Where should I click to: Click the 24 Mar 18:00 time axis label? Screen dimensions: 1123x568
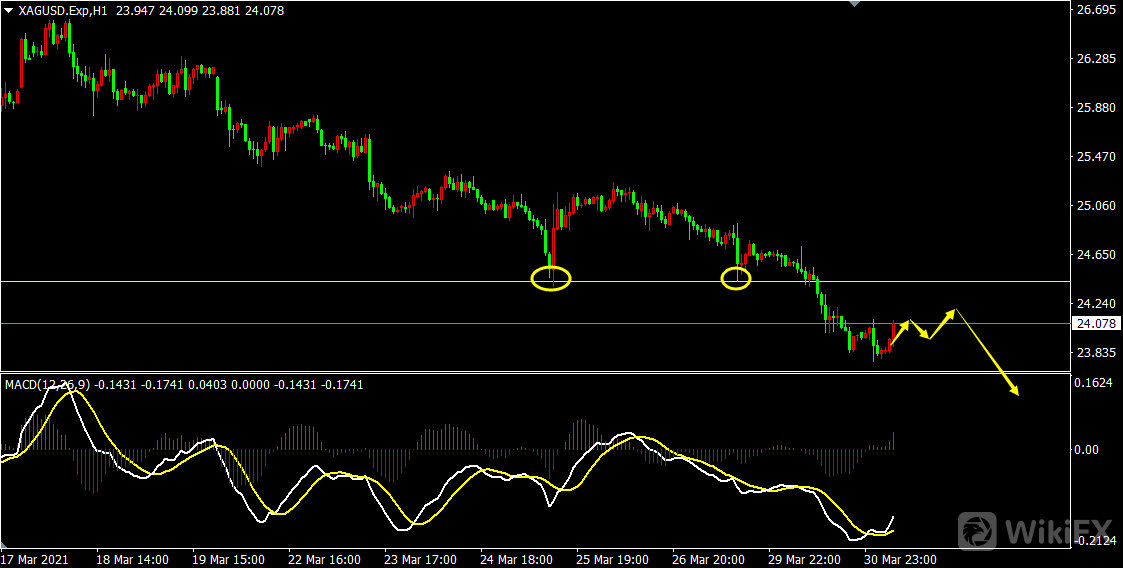tap(517, 559)
